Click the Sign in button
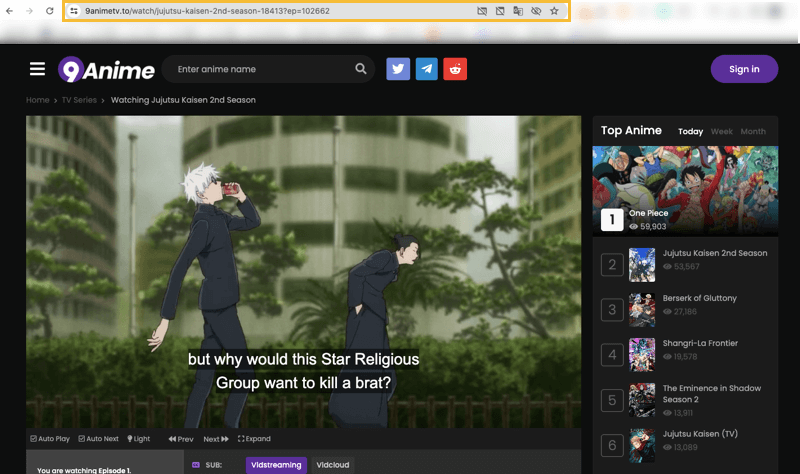The height and width of the screenshot is (474, 800). tap(744, 69)
